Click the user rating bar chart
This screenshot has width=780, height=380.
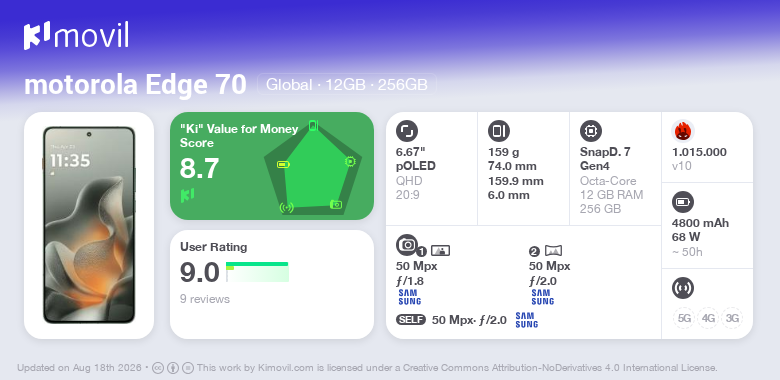point(257,272)
